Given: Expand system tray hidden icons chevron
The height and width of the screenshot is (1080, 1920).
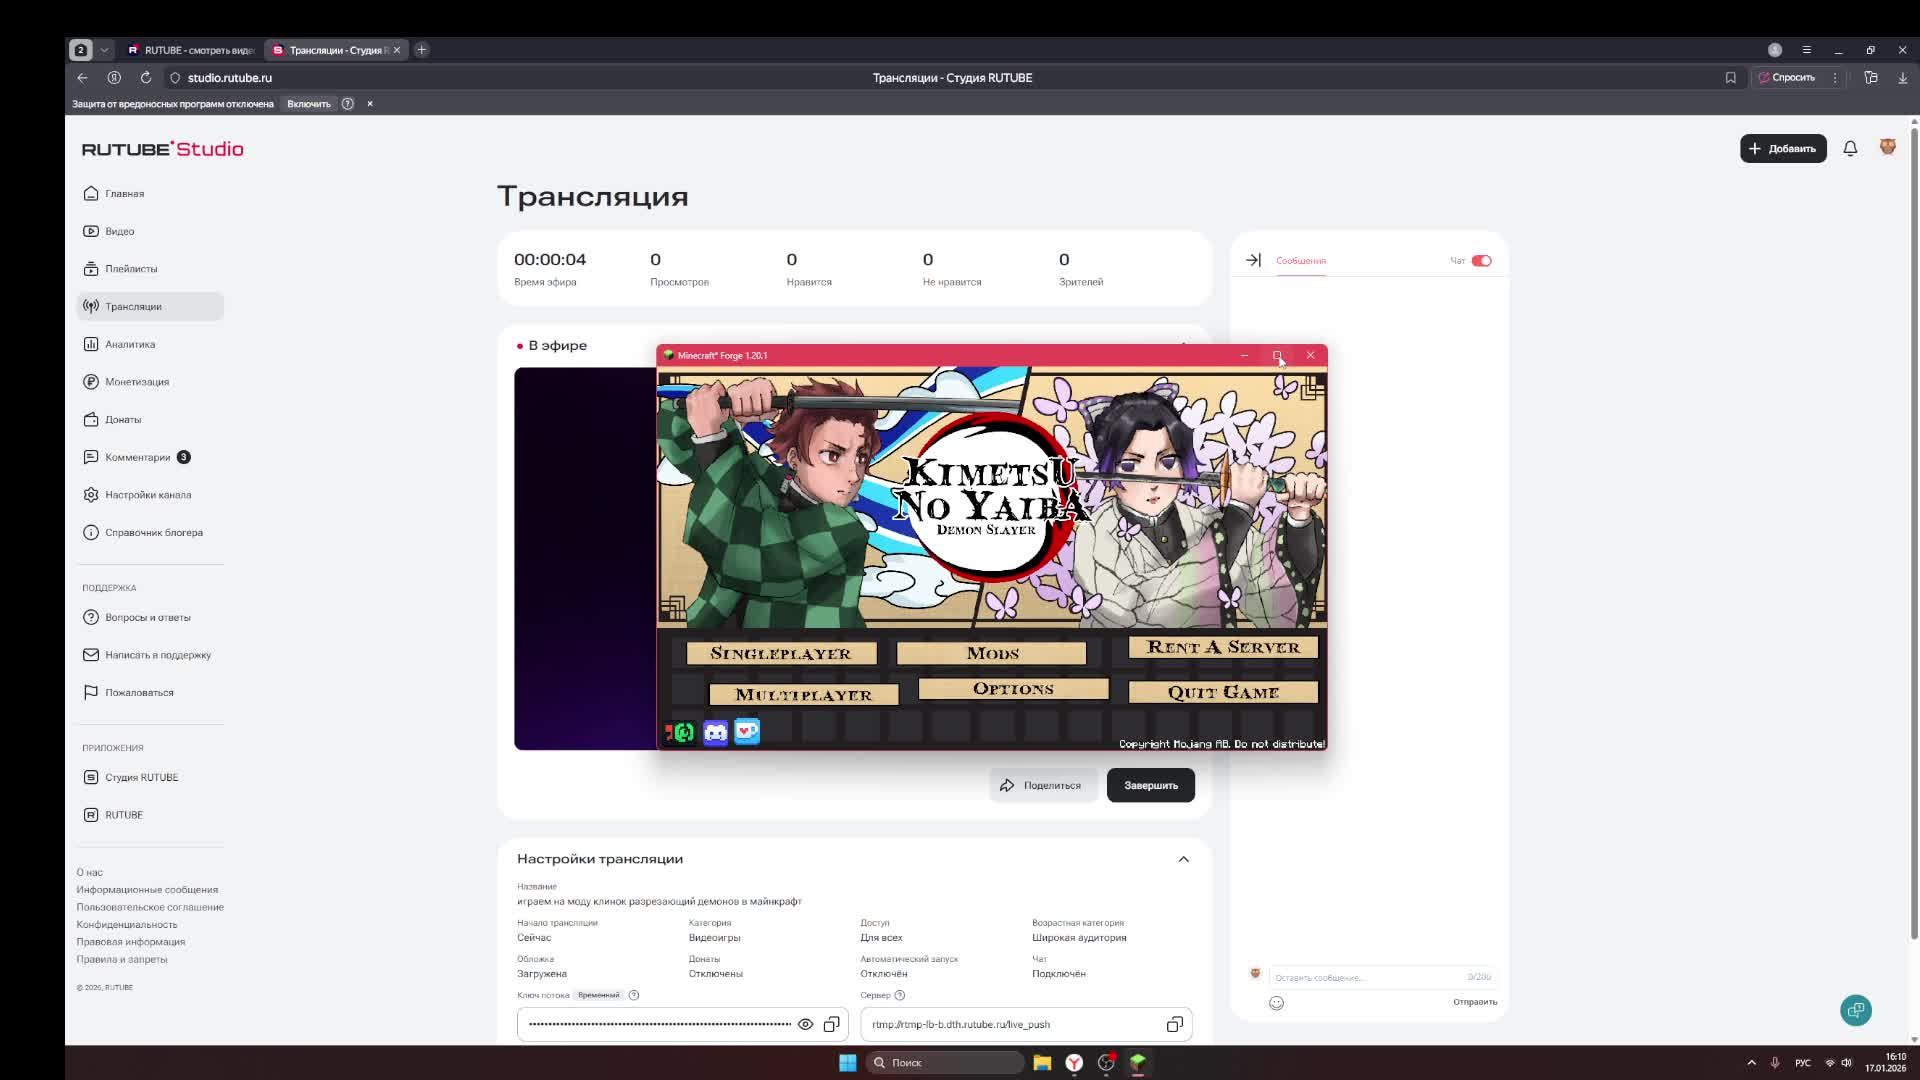Looking at the screenshot, I should 1751,1062.
